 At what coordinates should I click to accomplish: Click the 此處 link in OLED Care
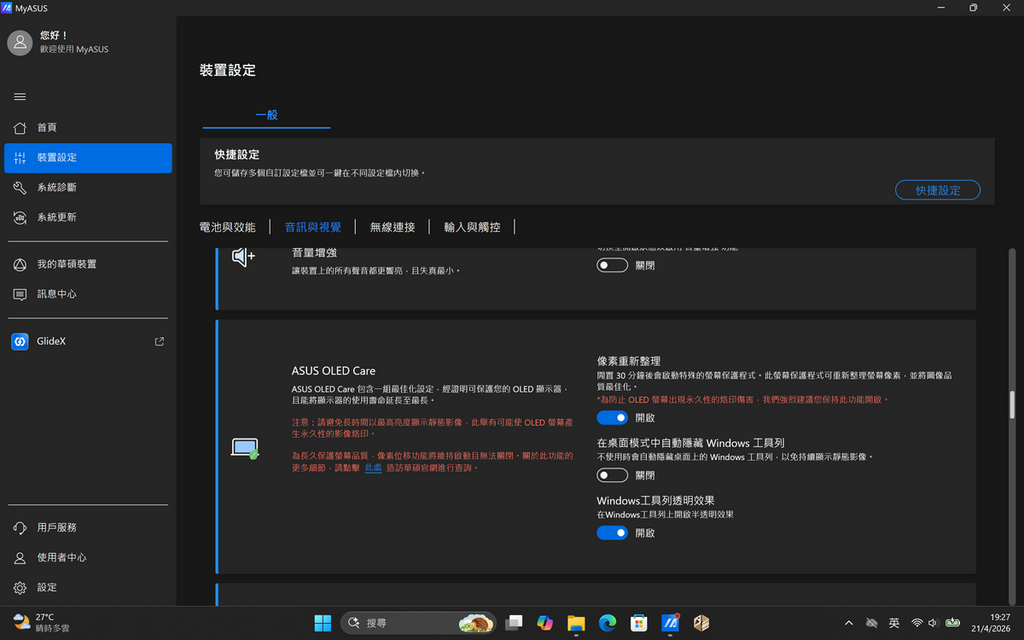pos(373,468)
